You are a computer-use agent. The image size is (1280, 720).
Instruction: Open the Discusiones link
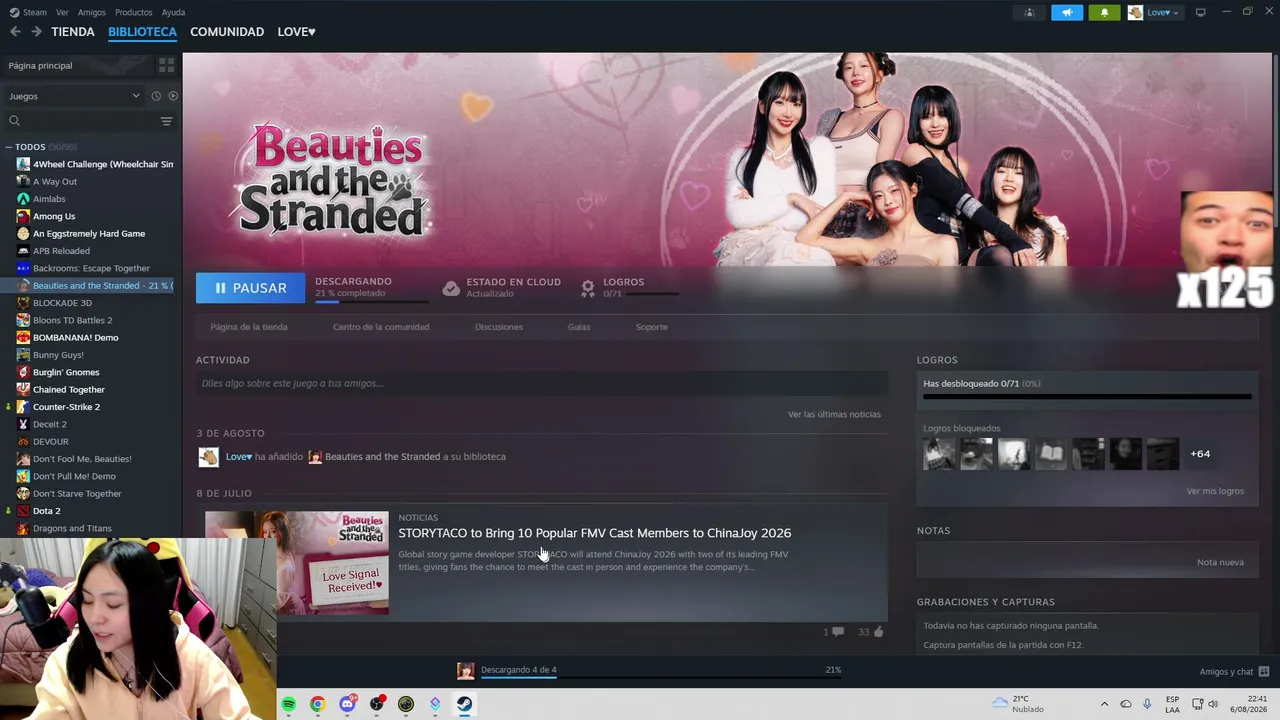[499, 327]
